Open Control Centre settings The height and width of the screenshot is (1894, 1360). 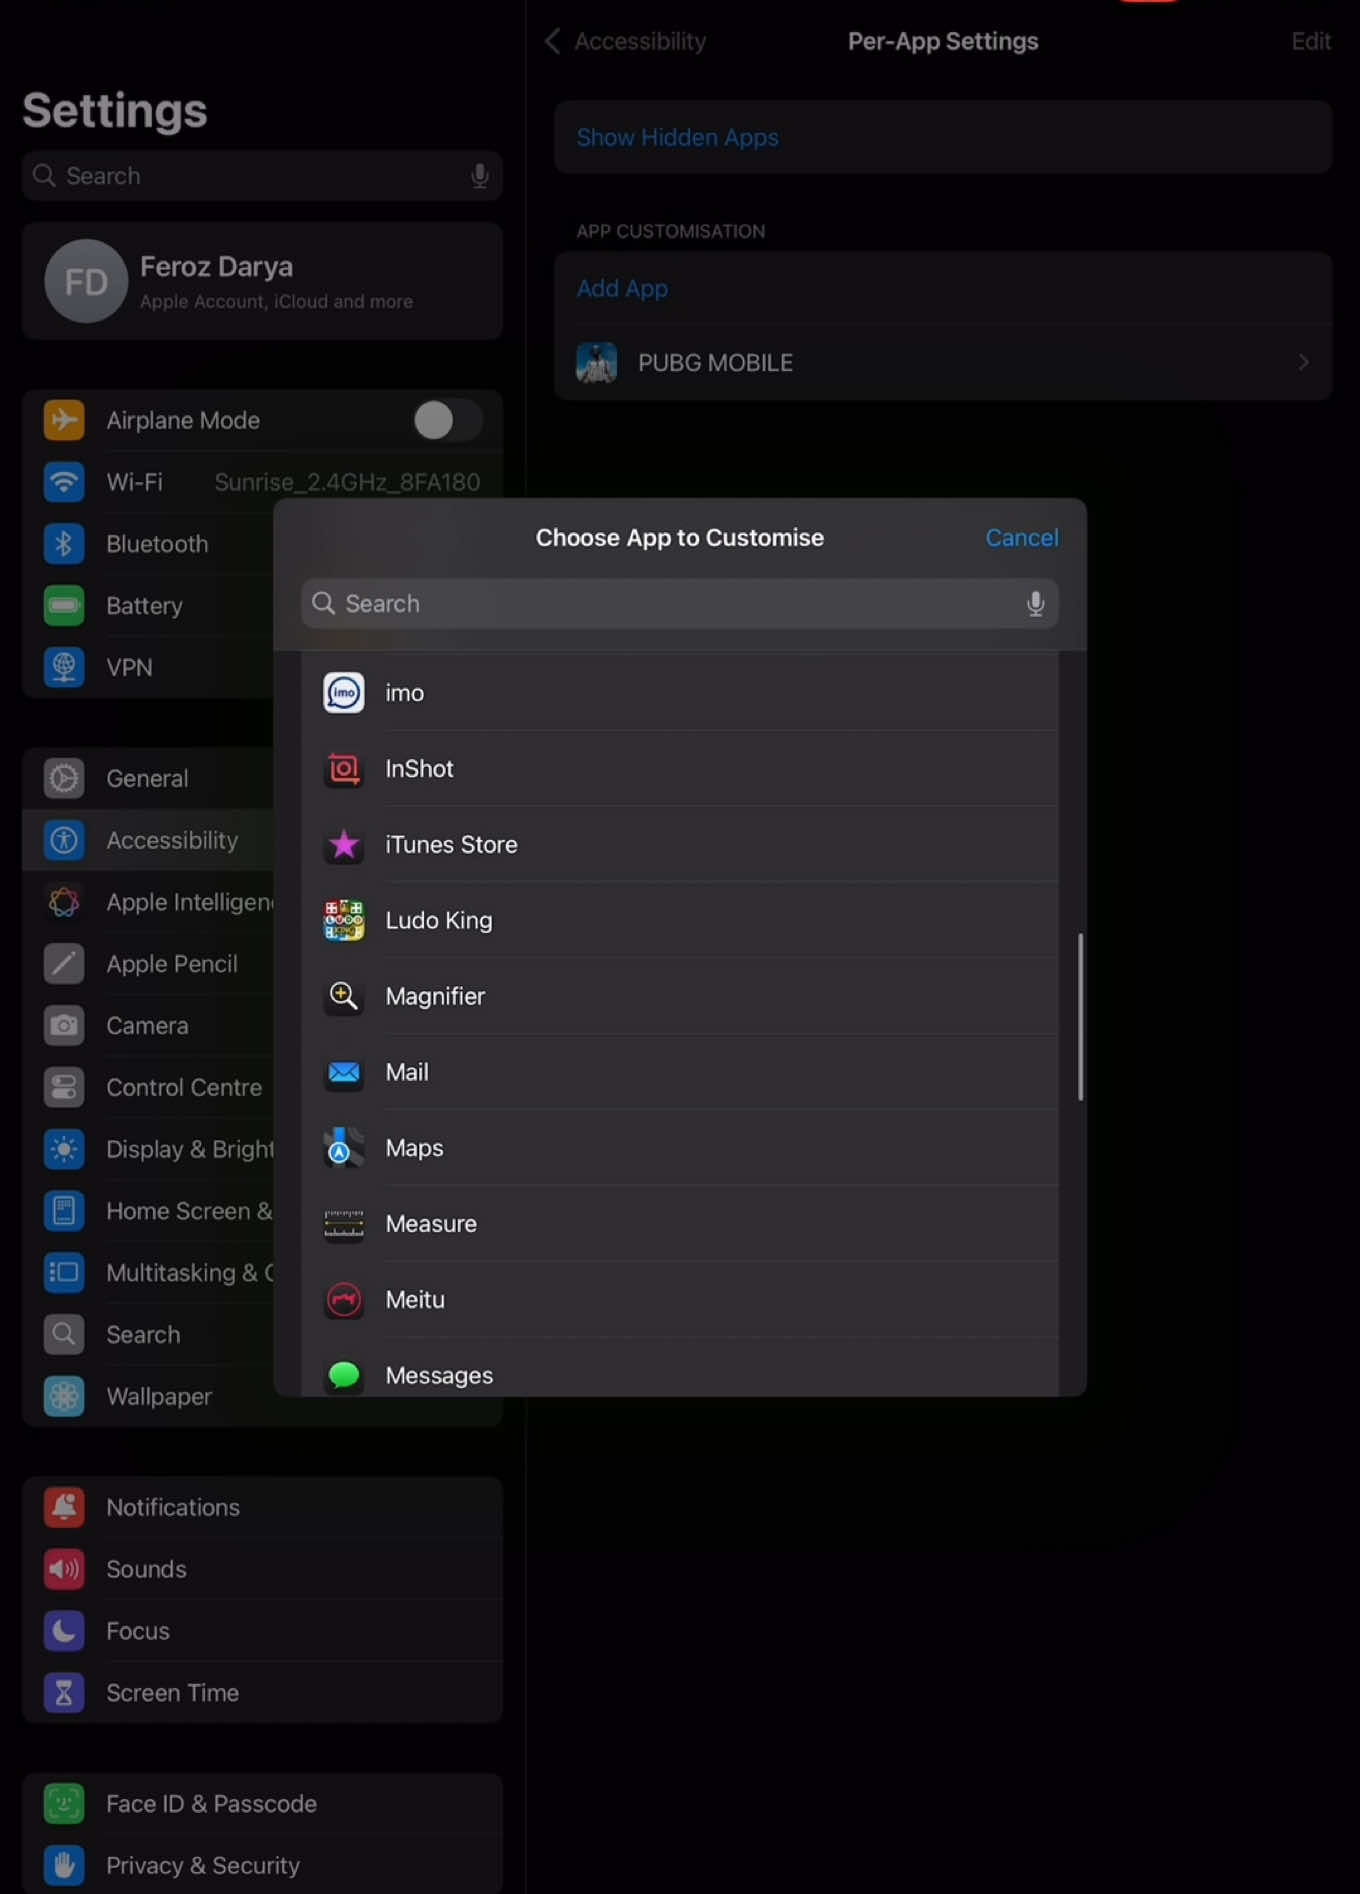148,1088
